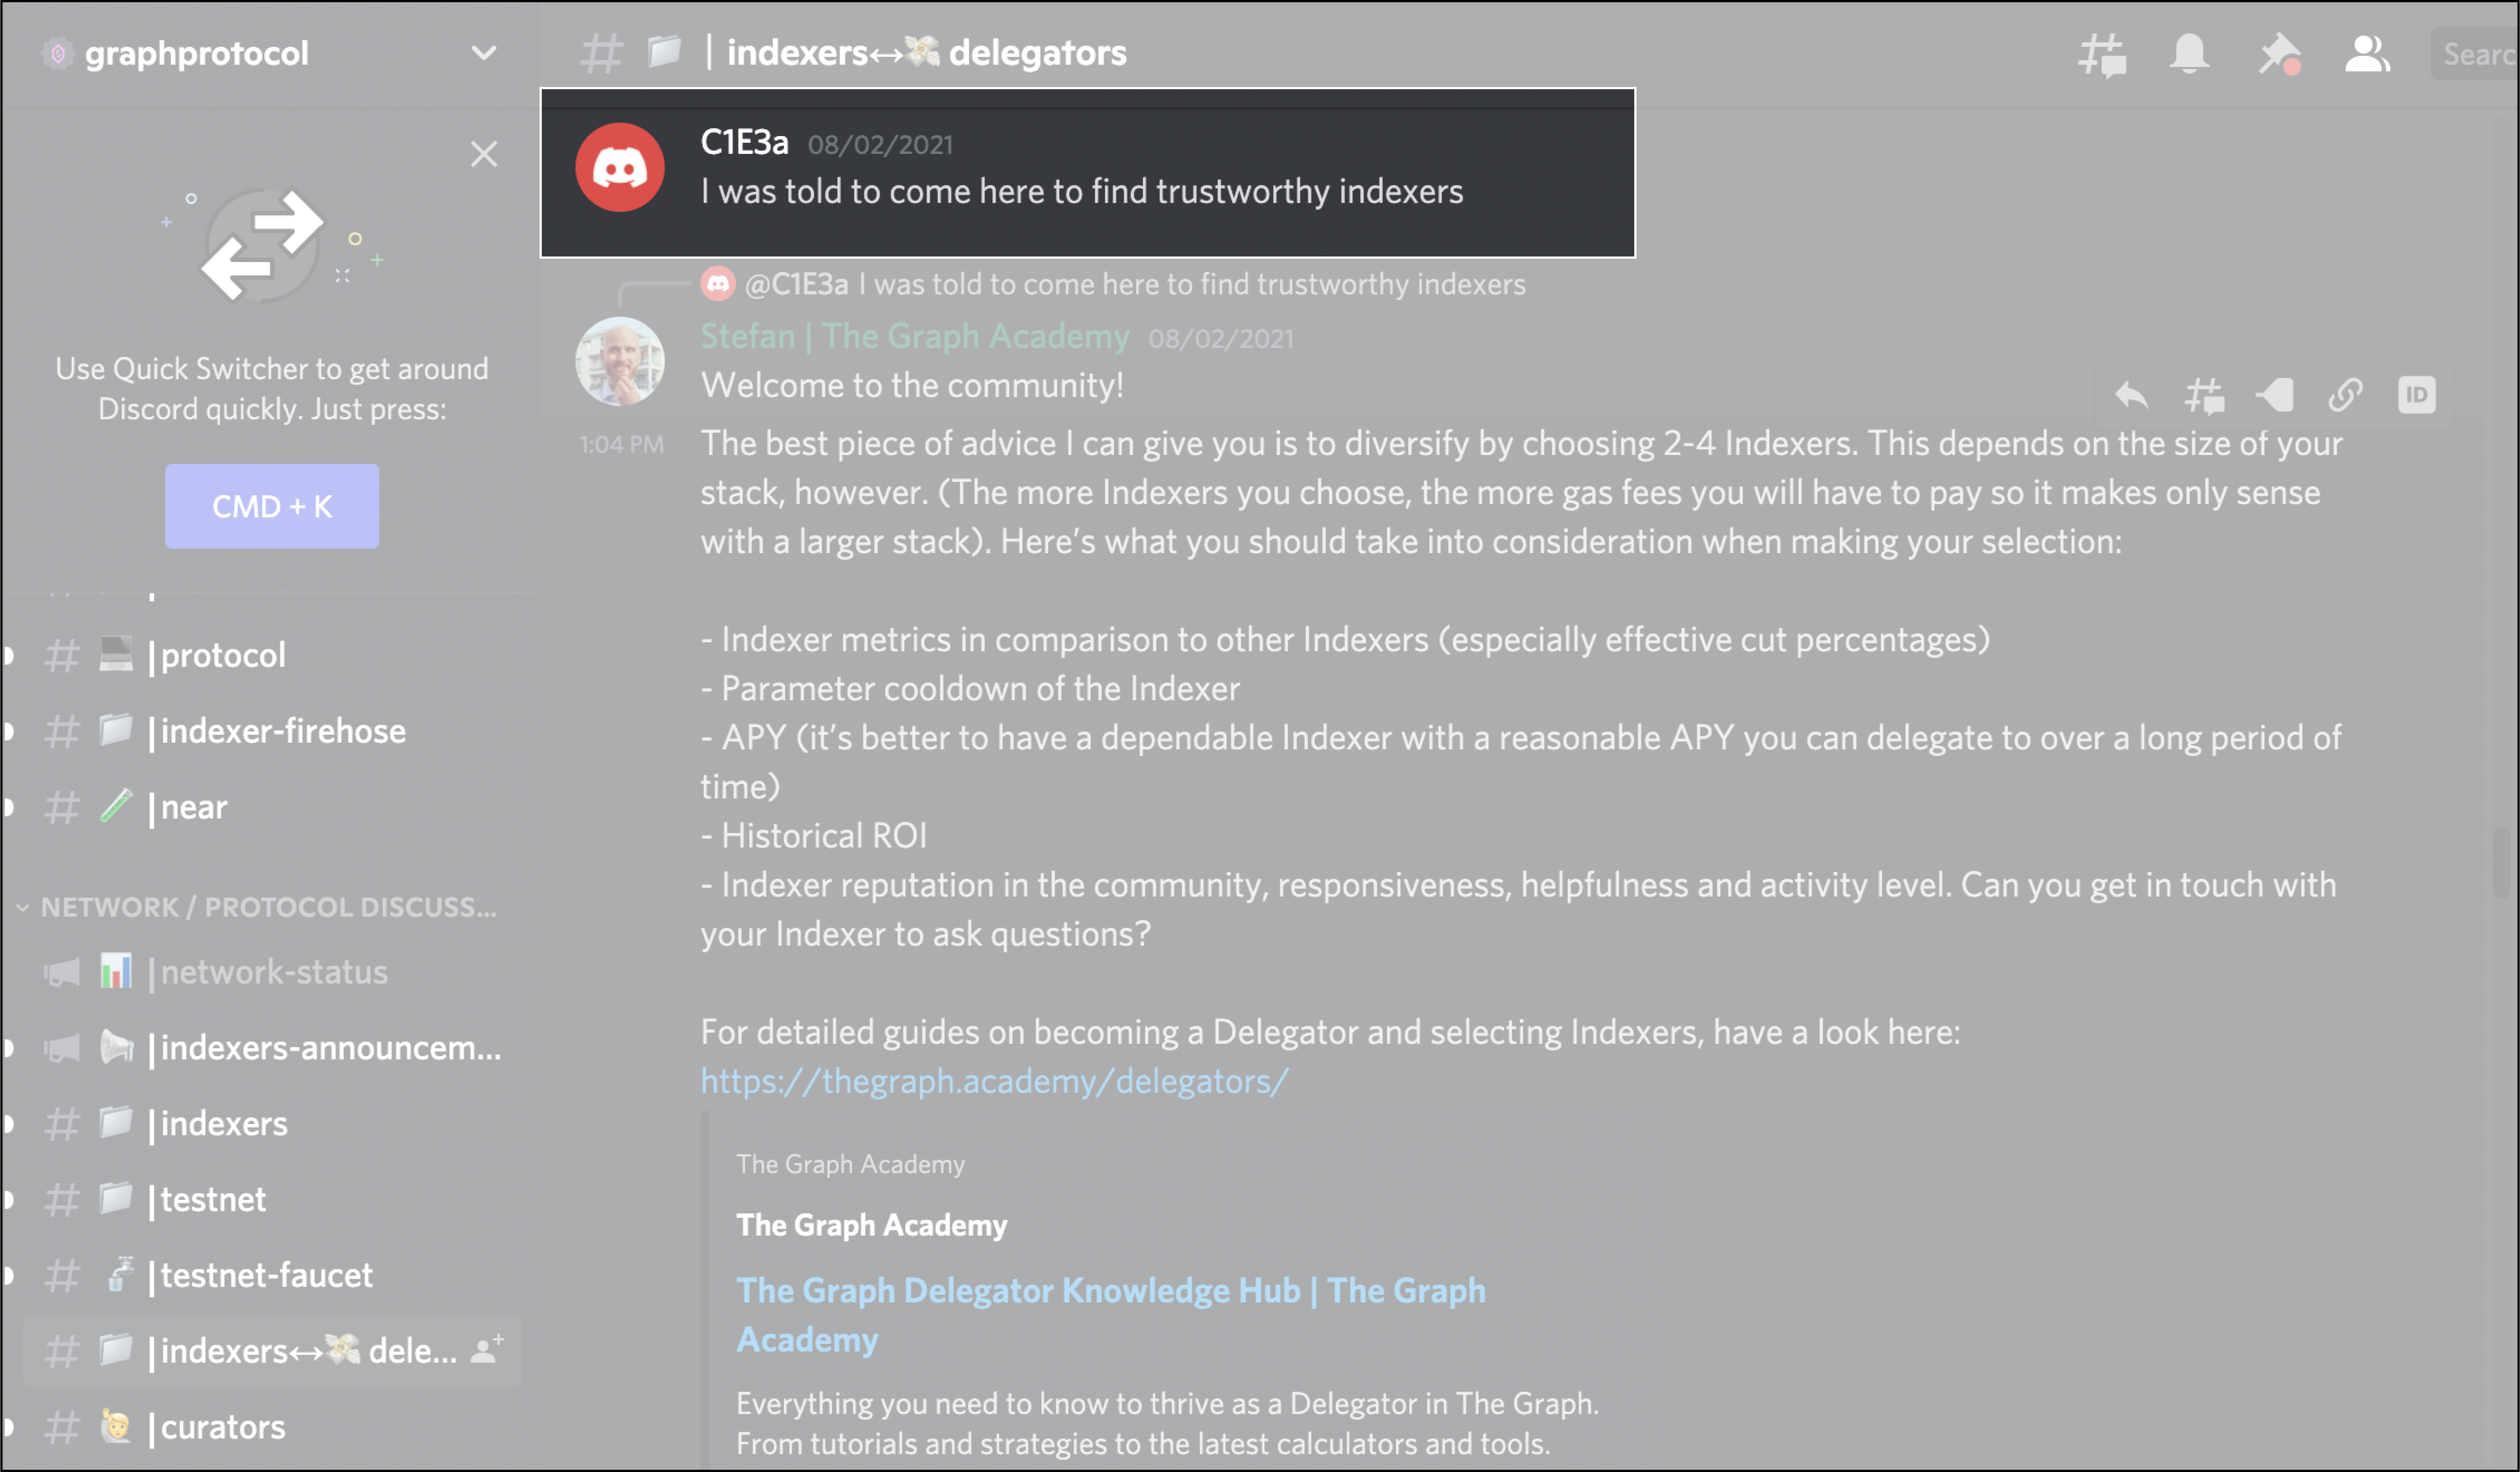Open the Threads icon in channel header
2520x1472 pixels.
click(x=2102, y=54)
